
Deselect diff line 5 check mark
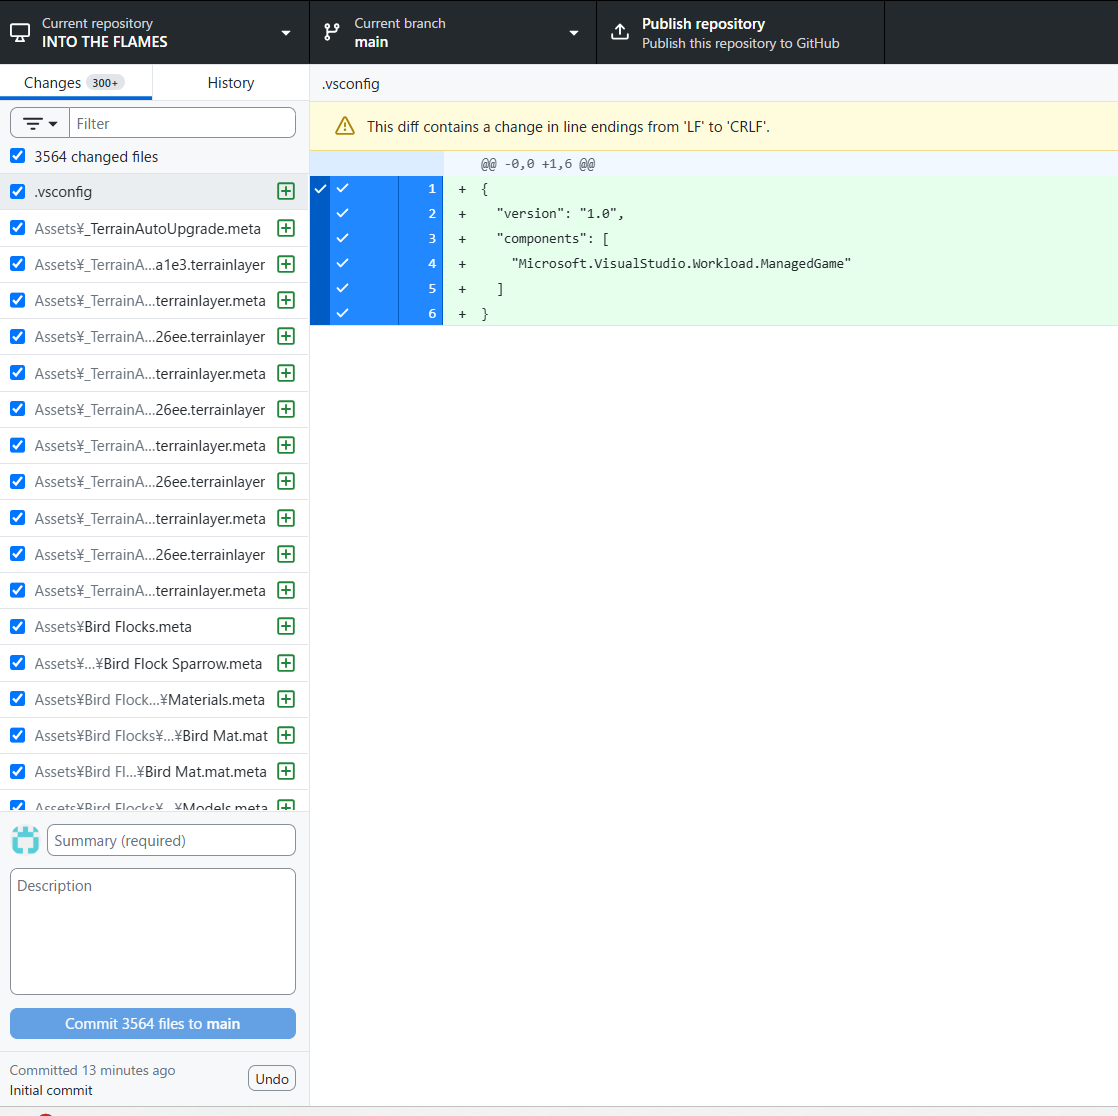[x=343, y=288]
